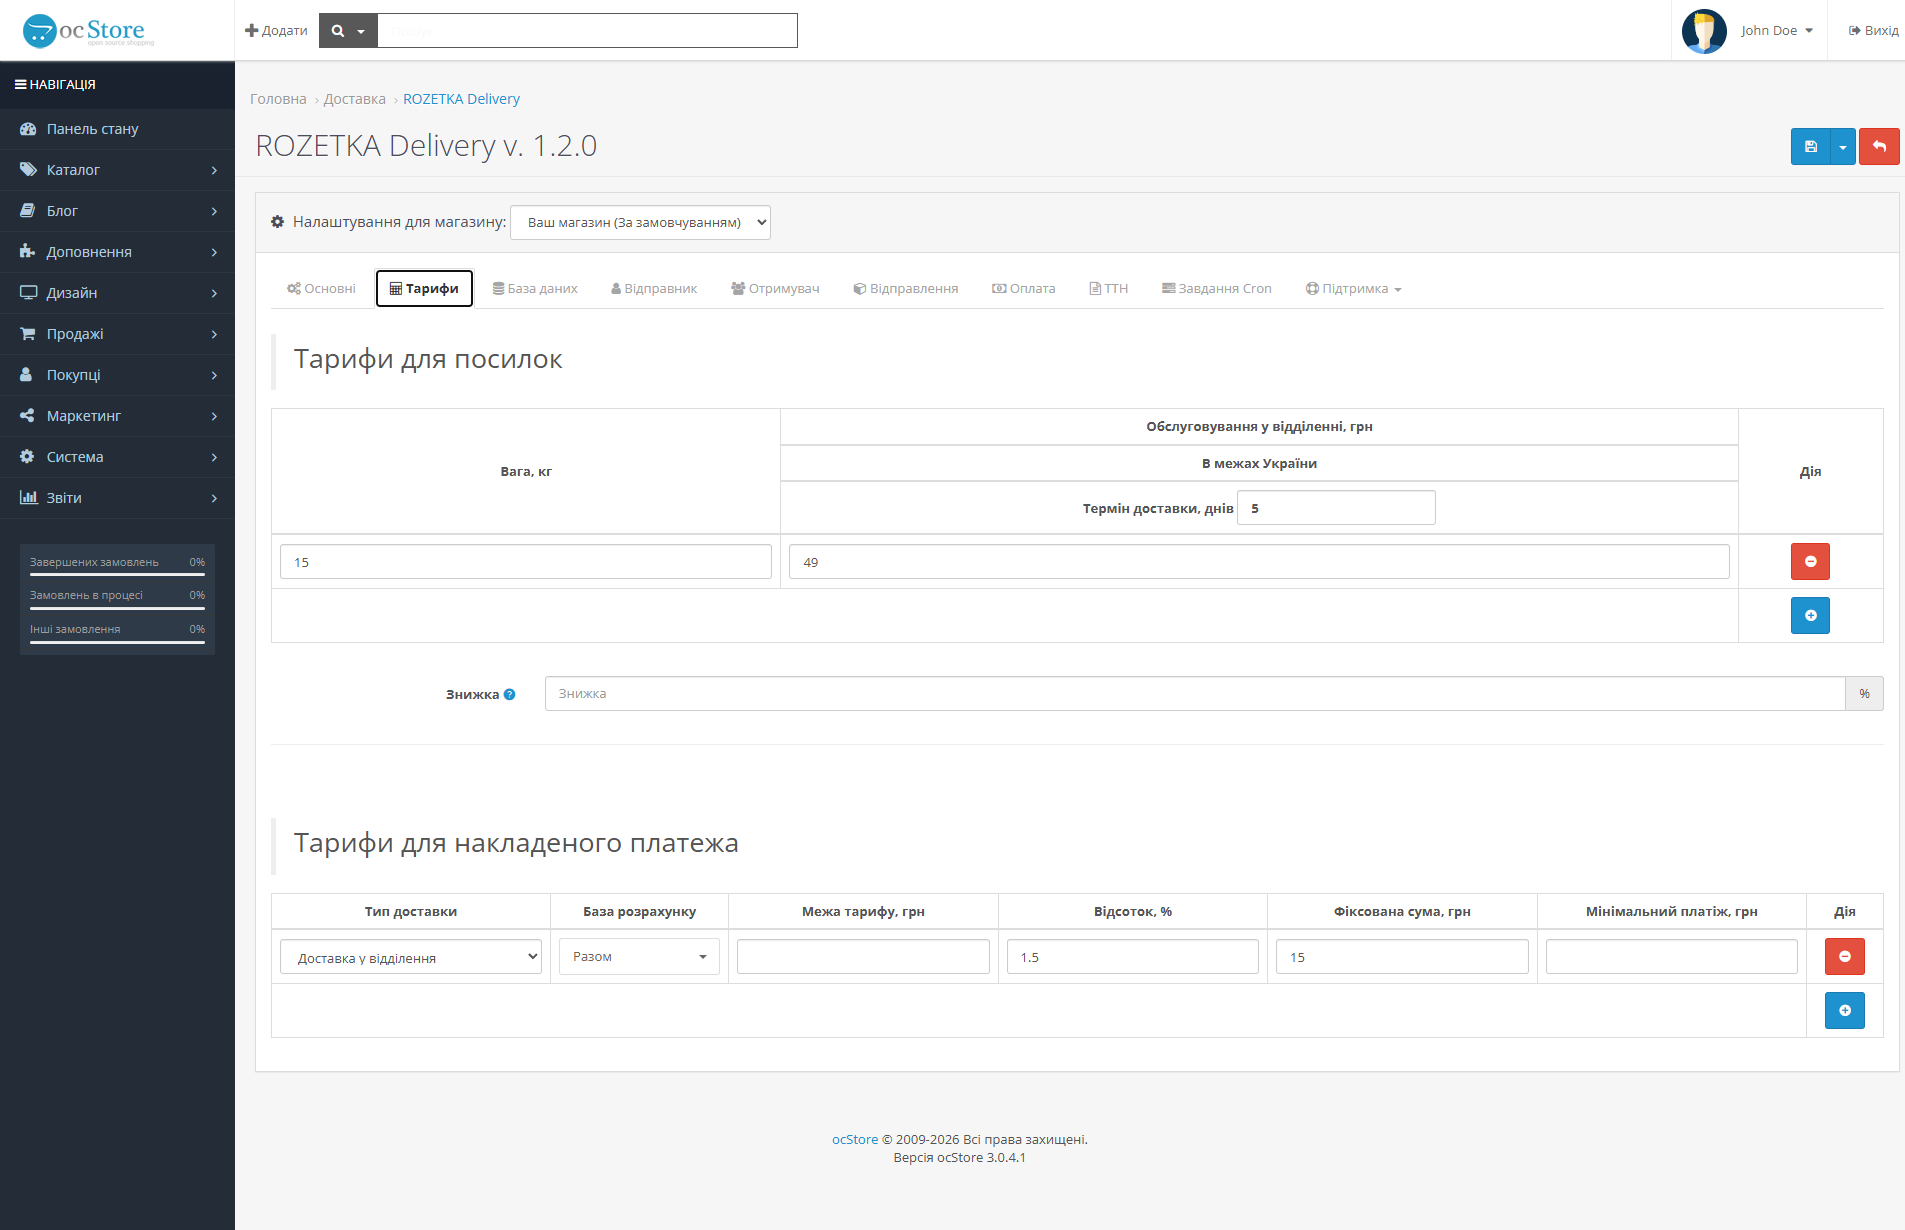1905x1230 pixels.
Task: Open Тип доставки dropdown
Action: point(411,957)
